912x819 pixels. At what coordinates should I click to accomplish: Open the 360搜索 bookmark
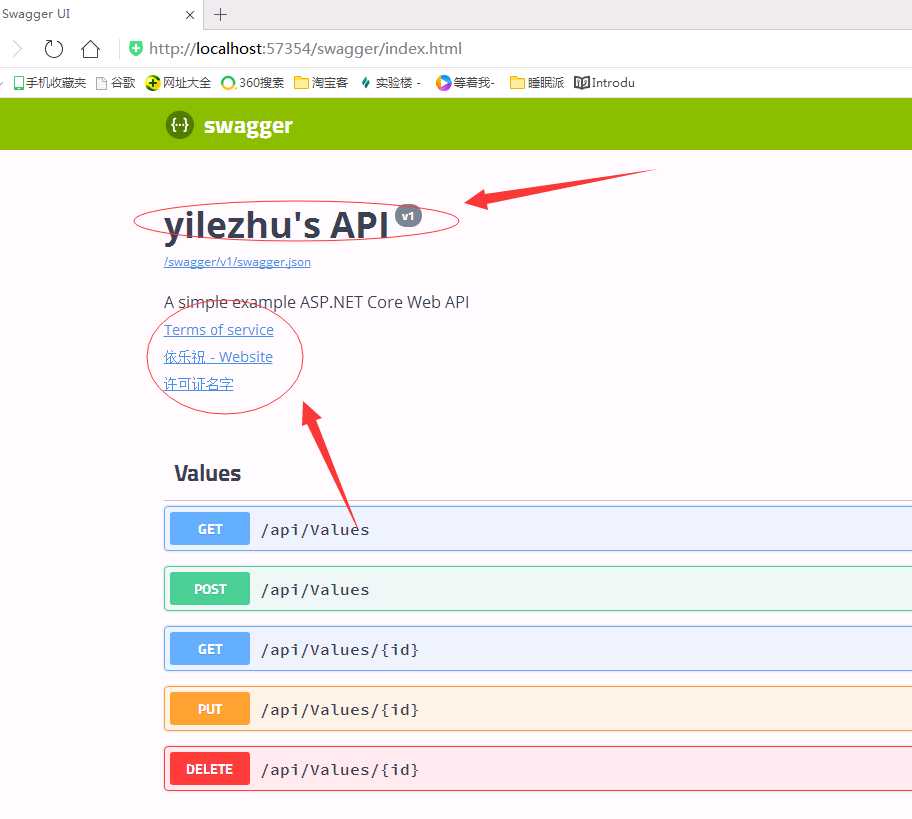click(252, 83)
